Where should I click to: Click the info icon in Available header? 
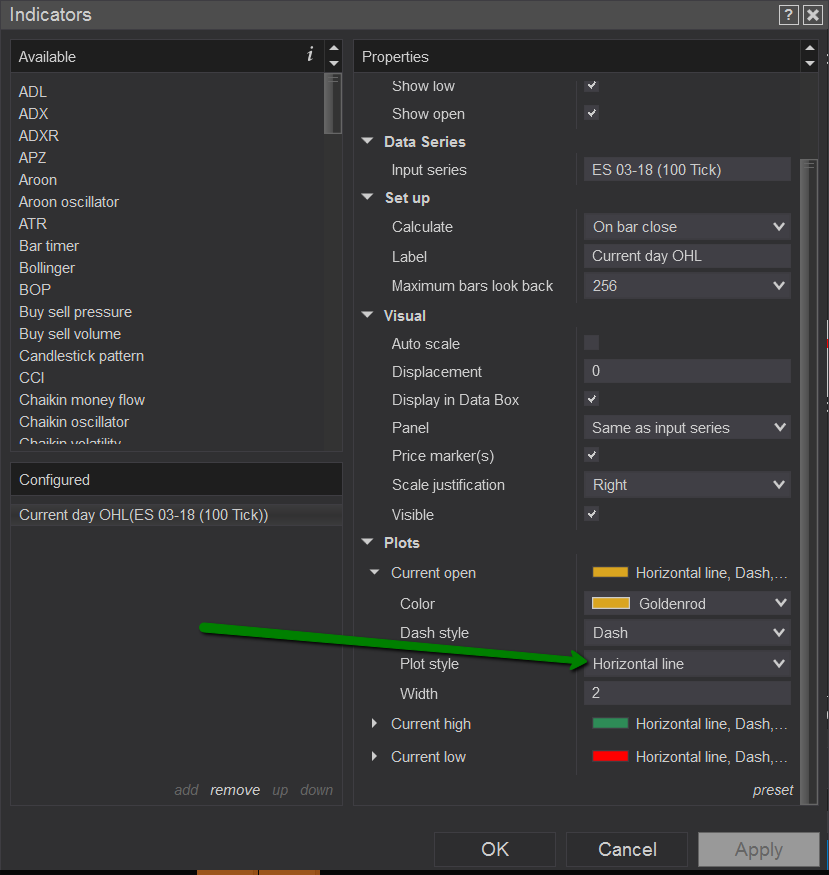[310, 54]
